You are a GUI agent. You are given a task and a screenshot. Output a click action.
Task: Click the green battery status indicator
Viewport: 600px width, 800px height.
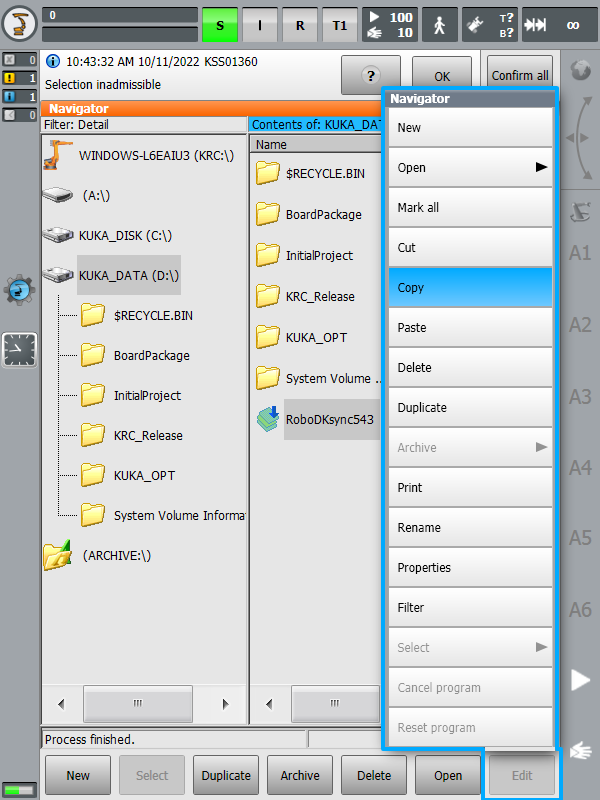point(19,790)
